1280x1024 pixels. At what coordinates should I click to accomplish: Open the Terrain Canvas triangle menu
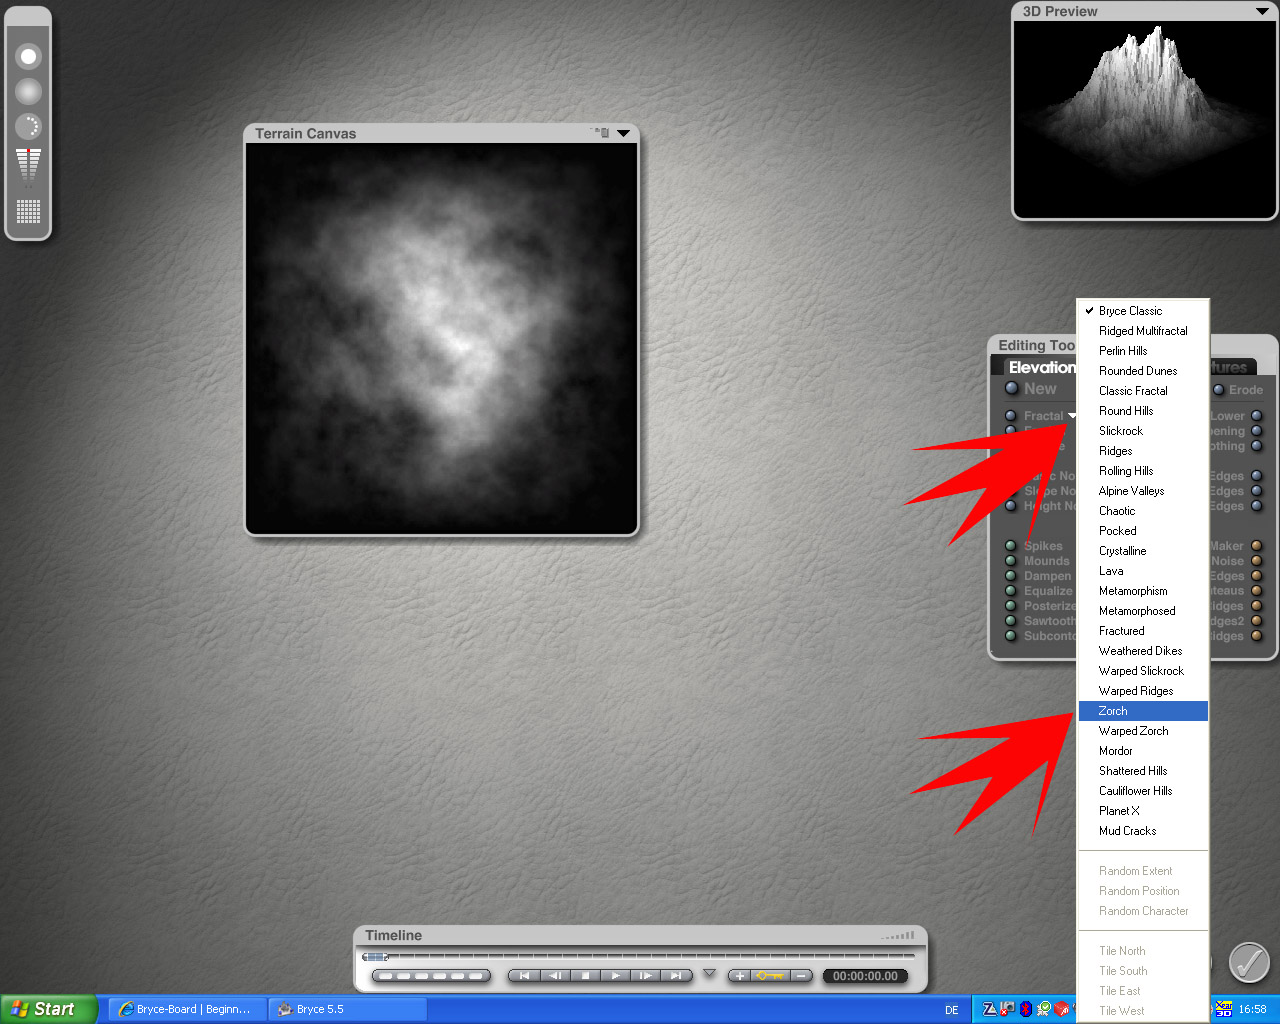(624, 133)
